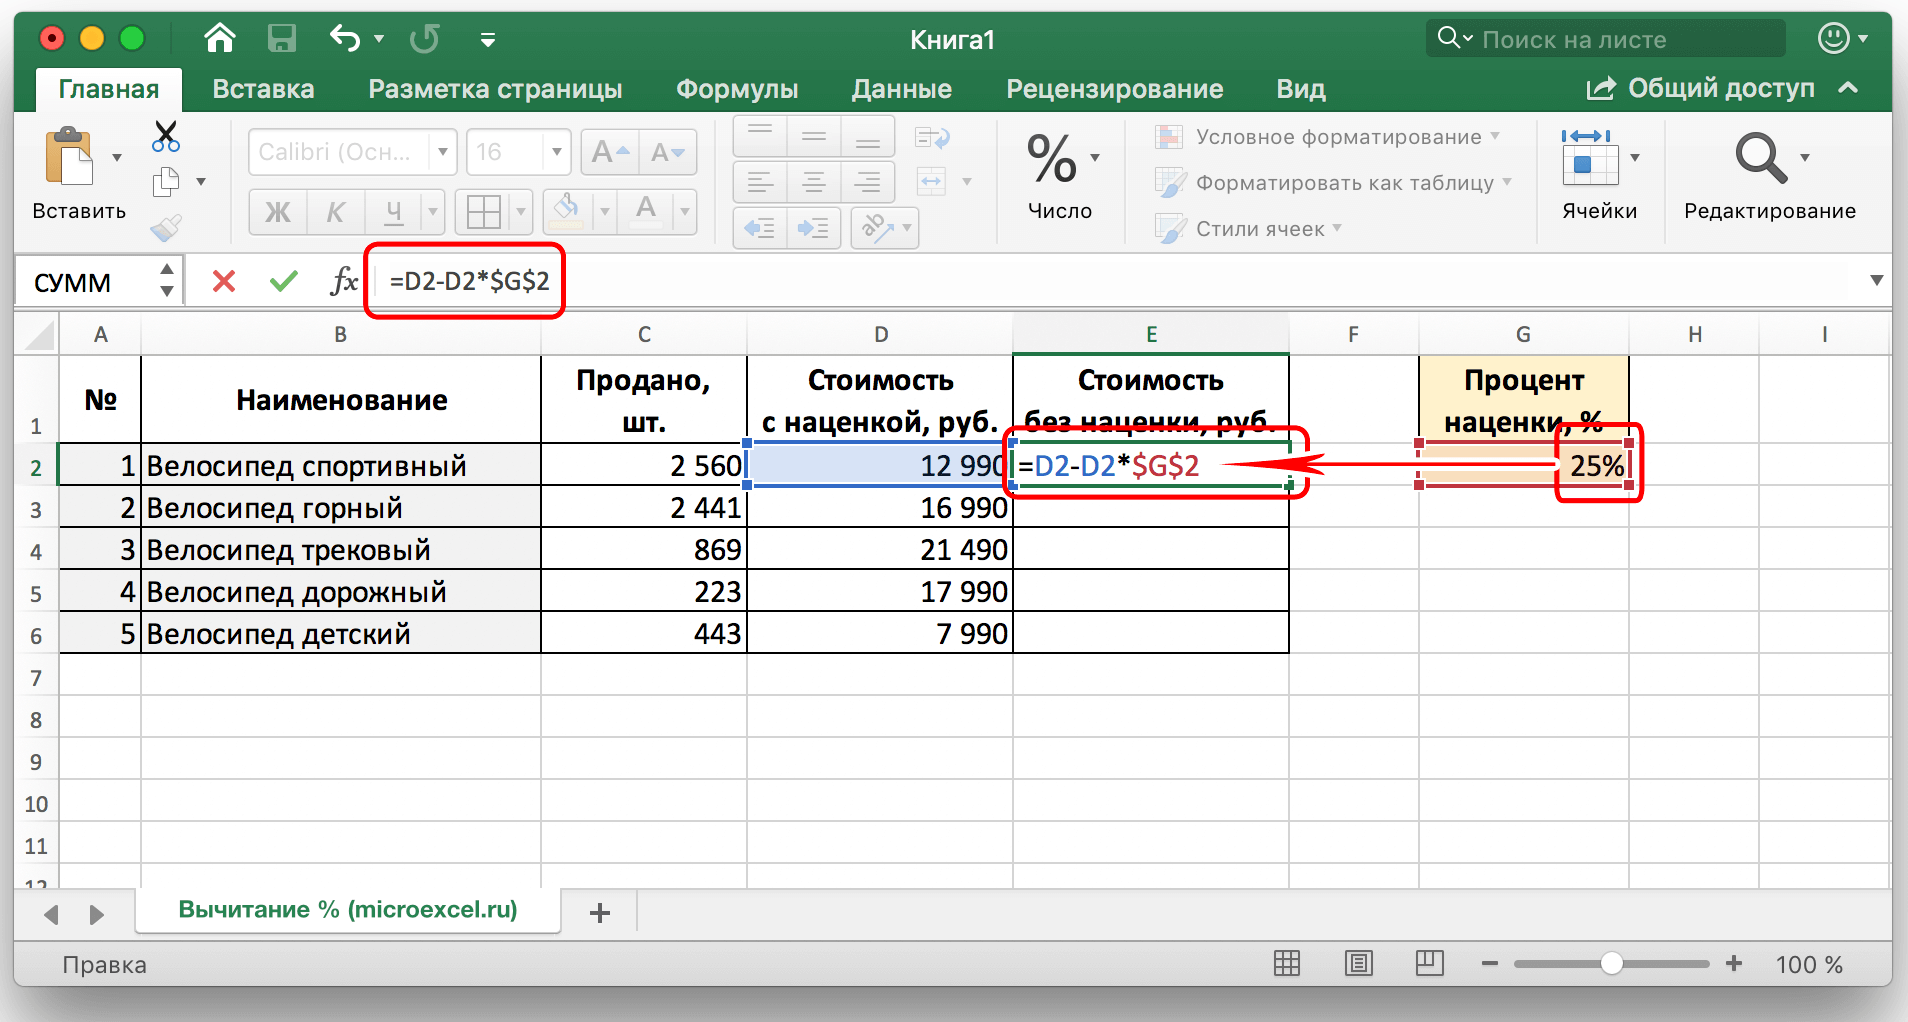Image resolution: width=1908 pixels, height=1022 pixels.
Task: Expand the formula bar with its arrow
Action: pos(1878,281)
